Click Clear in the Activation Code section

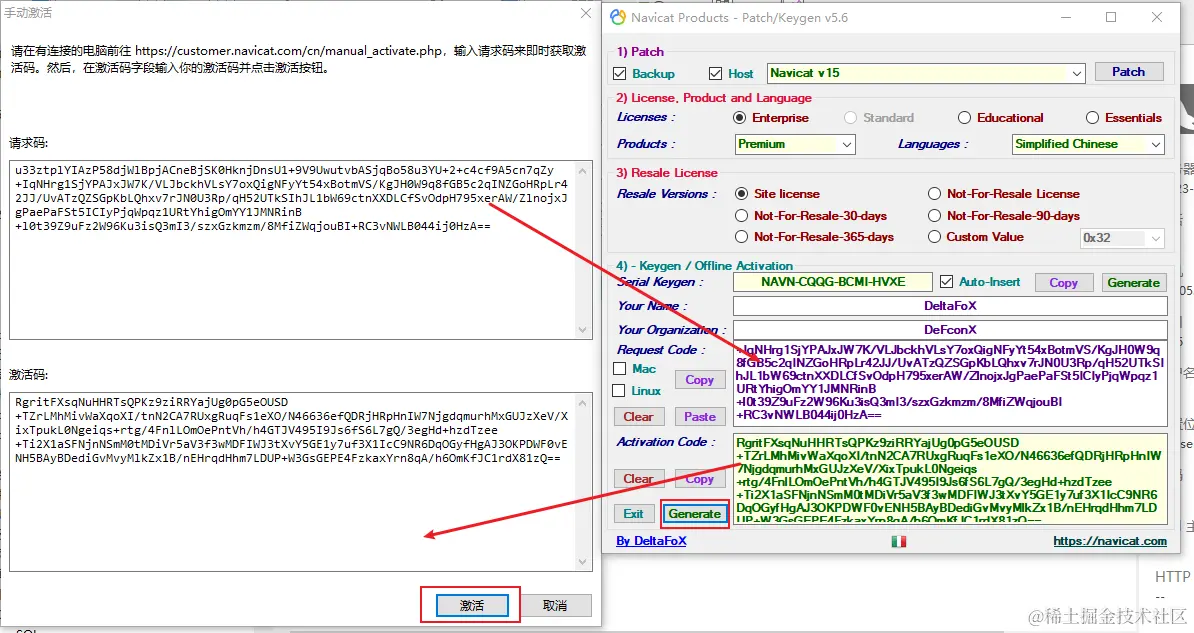pos(638,478)
